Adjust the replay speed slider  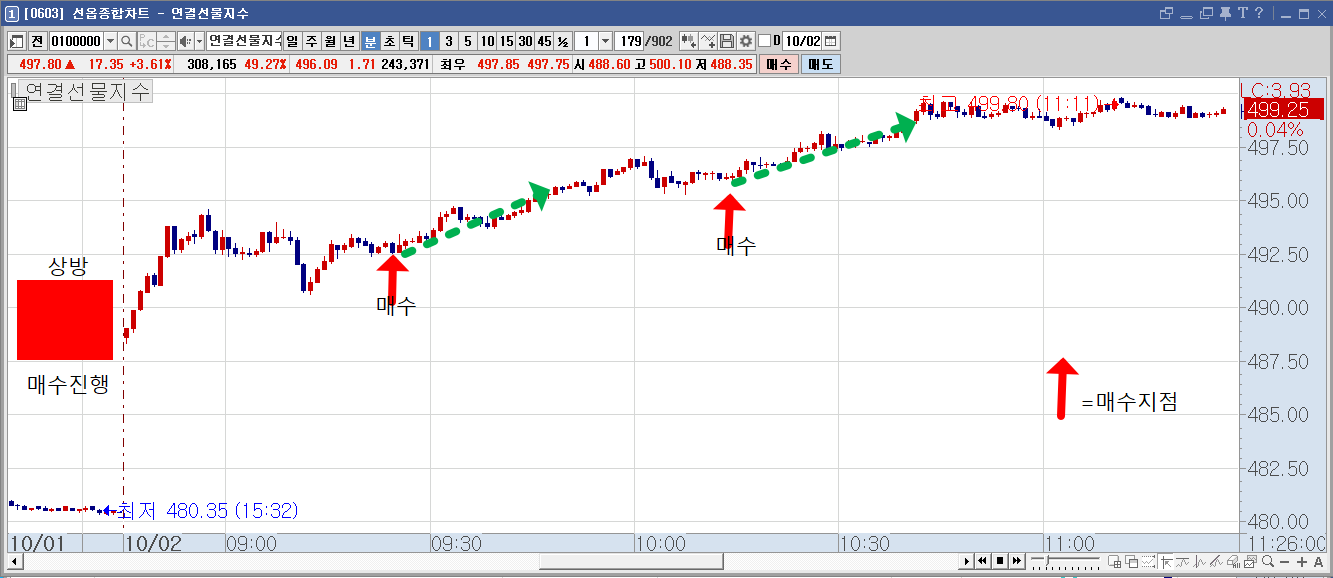pyautogui.click(x=1047, y=560)
